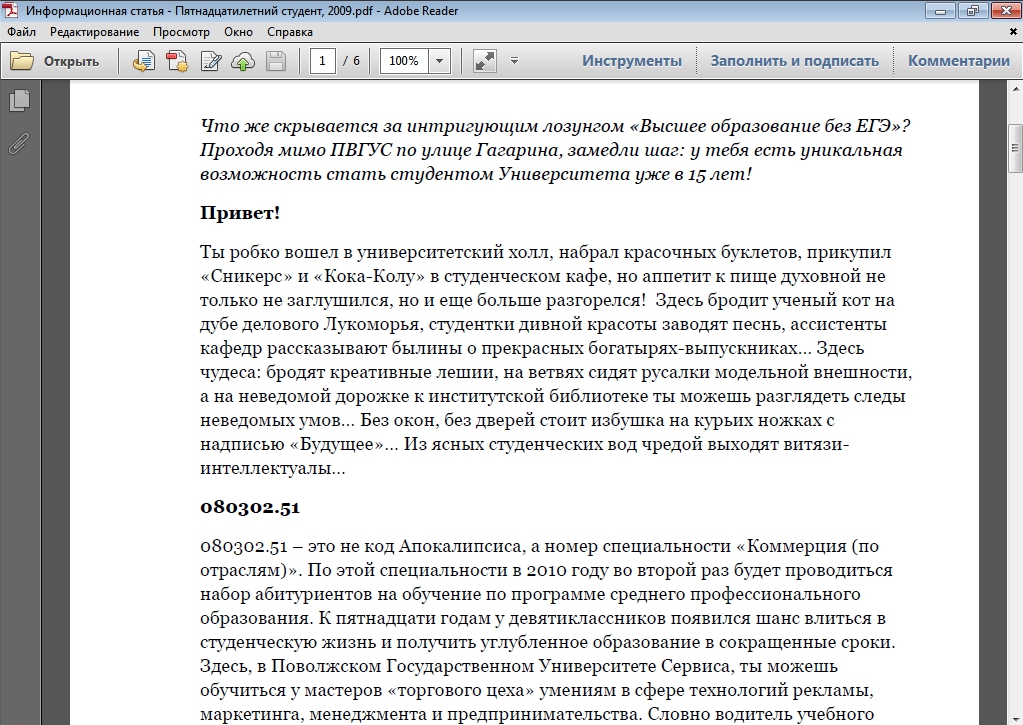The height and width of the screenshot is (725, 1023).
Task: Click the scrollbar up arrow
Action: tap(1015, 89)
